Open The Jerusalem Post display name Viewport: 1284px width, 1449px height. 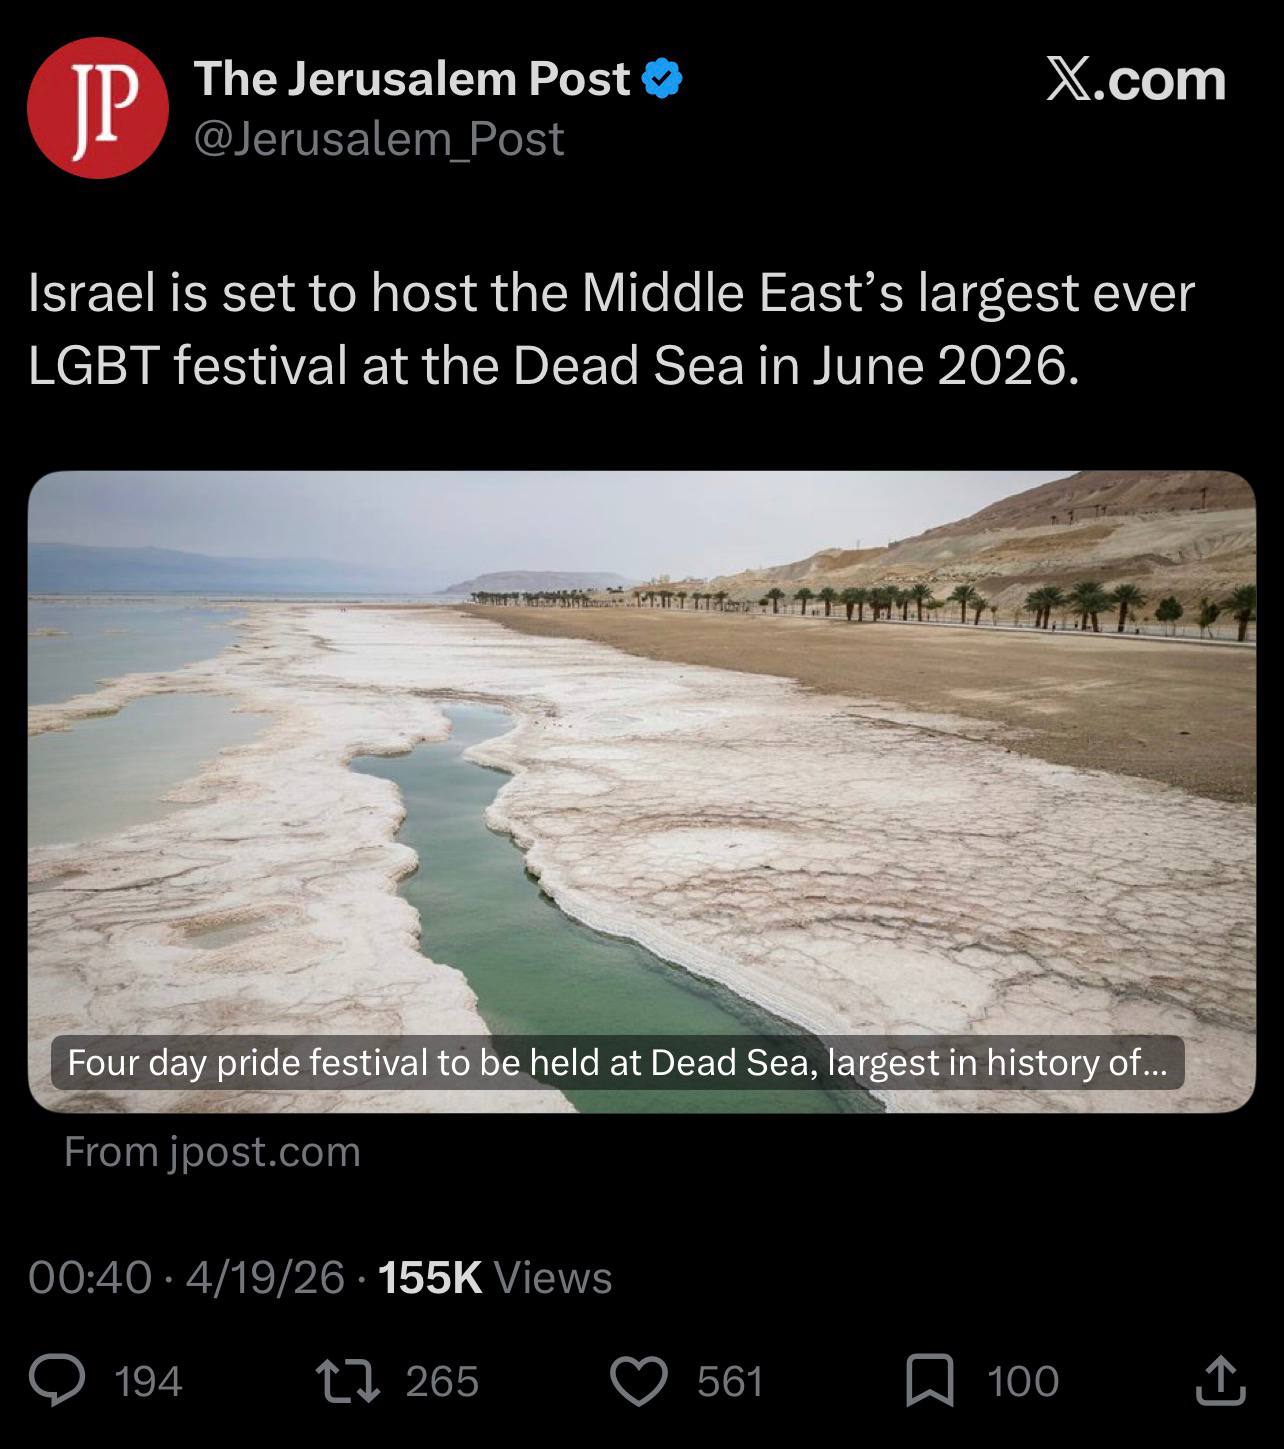tap(412, 79)
